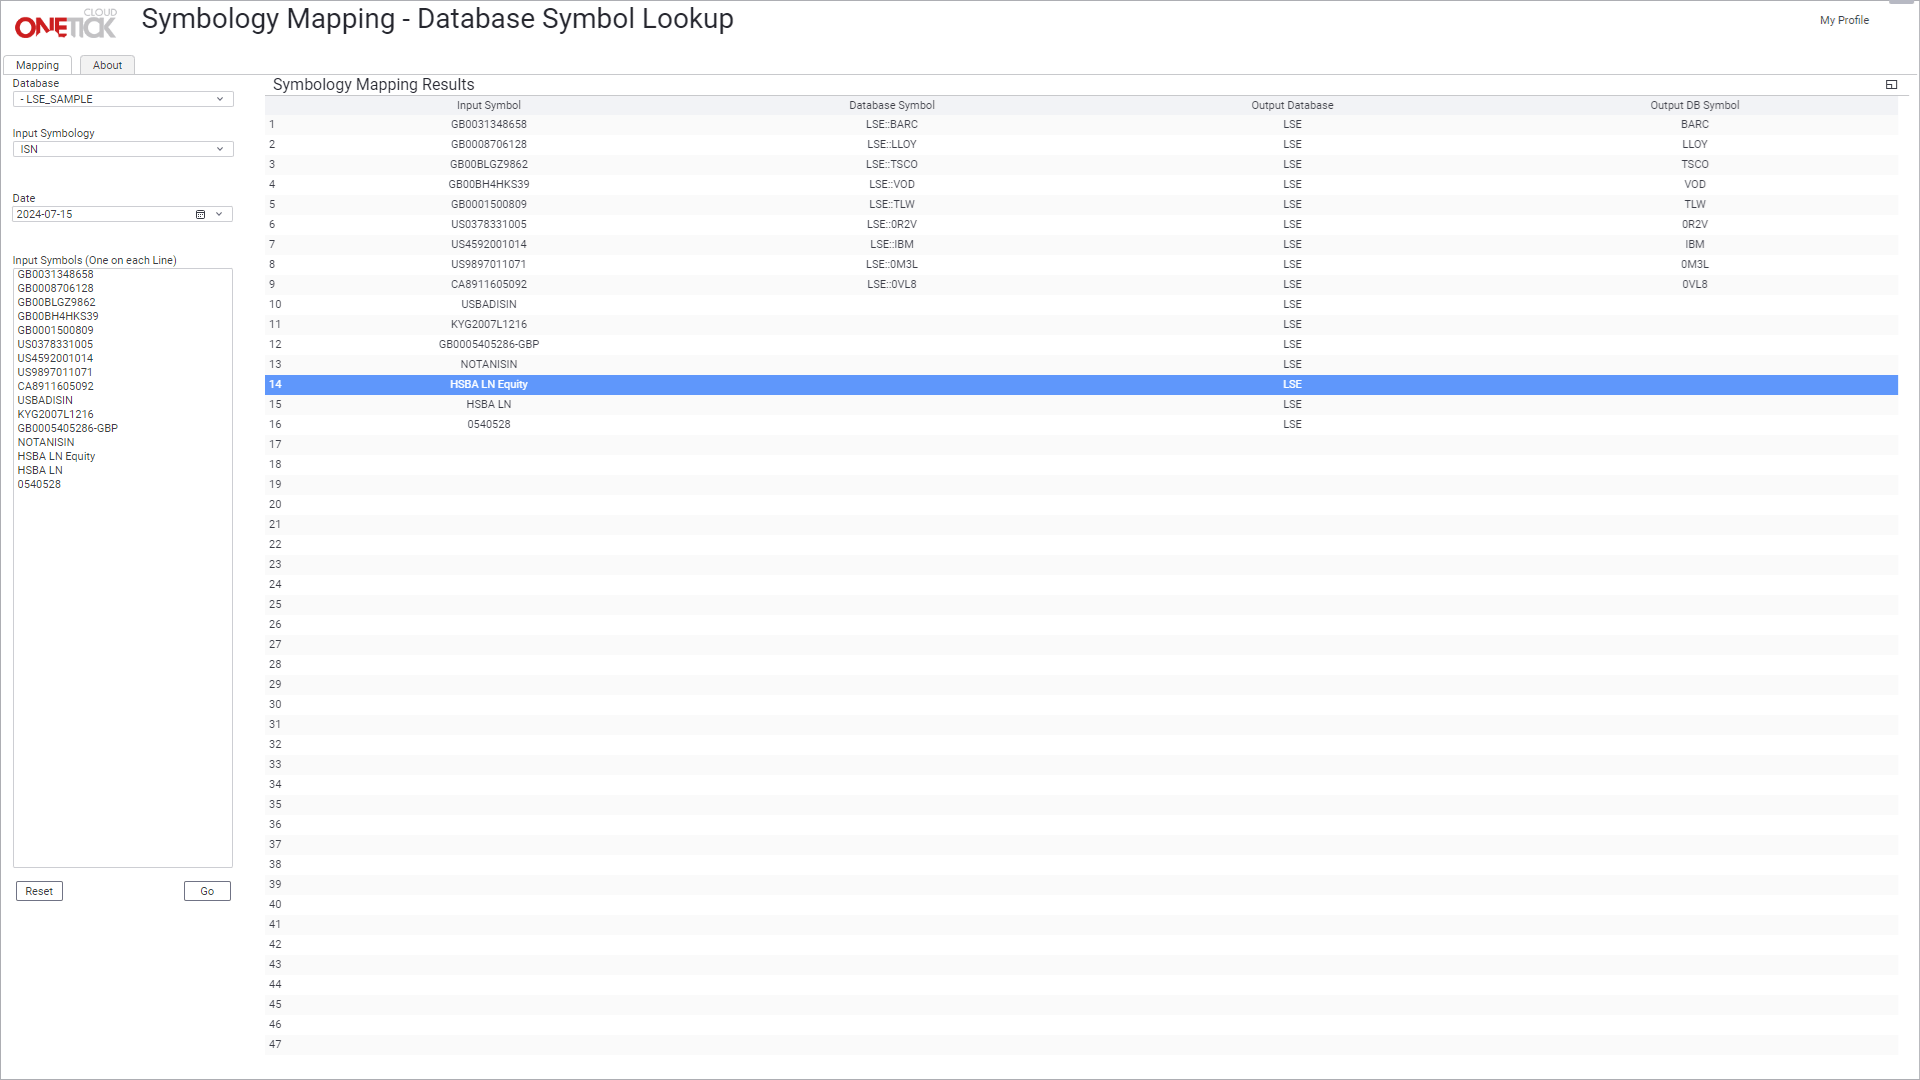Open the calendar picker icon in Date field
This screenshot has width=1920, height=1080.
coord(200,215)
